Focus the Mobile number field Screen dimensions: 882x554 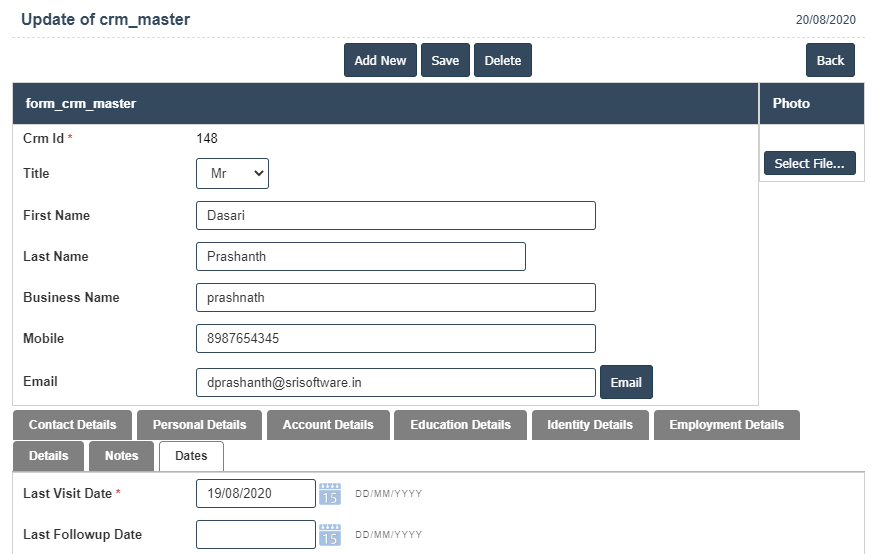[395, 339]
